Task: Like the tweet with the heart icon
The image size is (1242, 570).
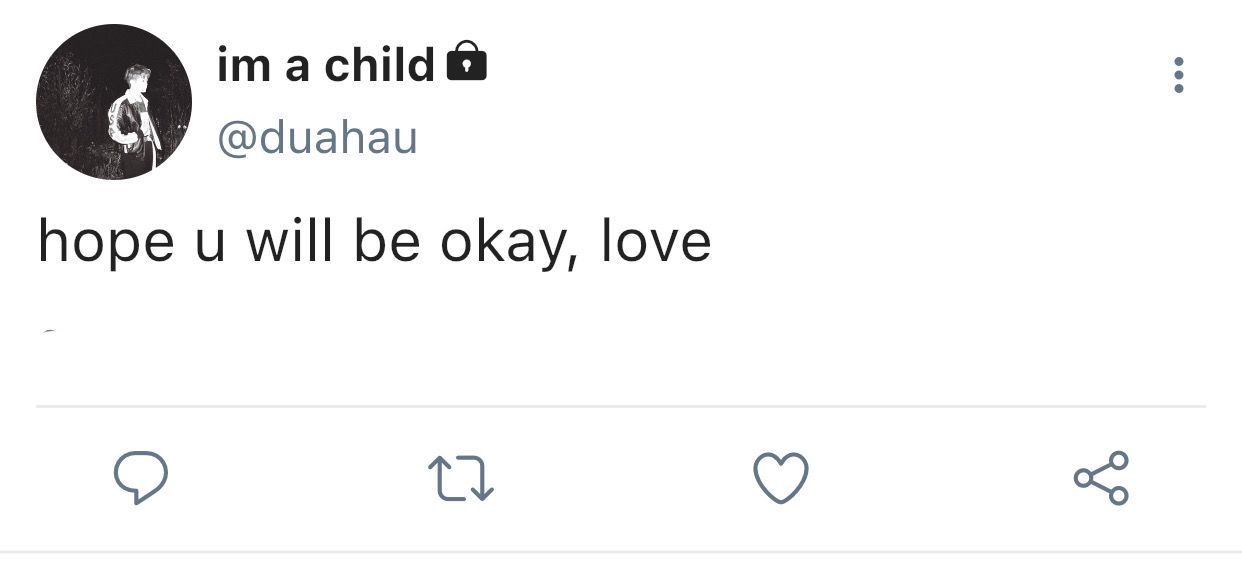Action: (x=780, y=478)
